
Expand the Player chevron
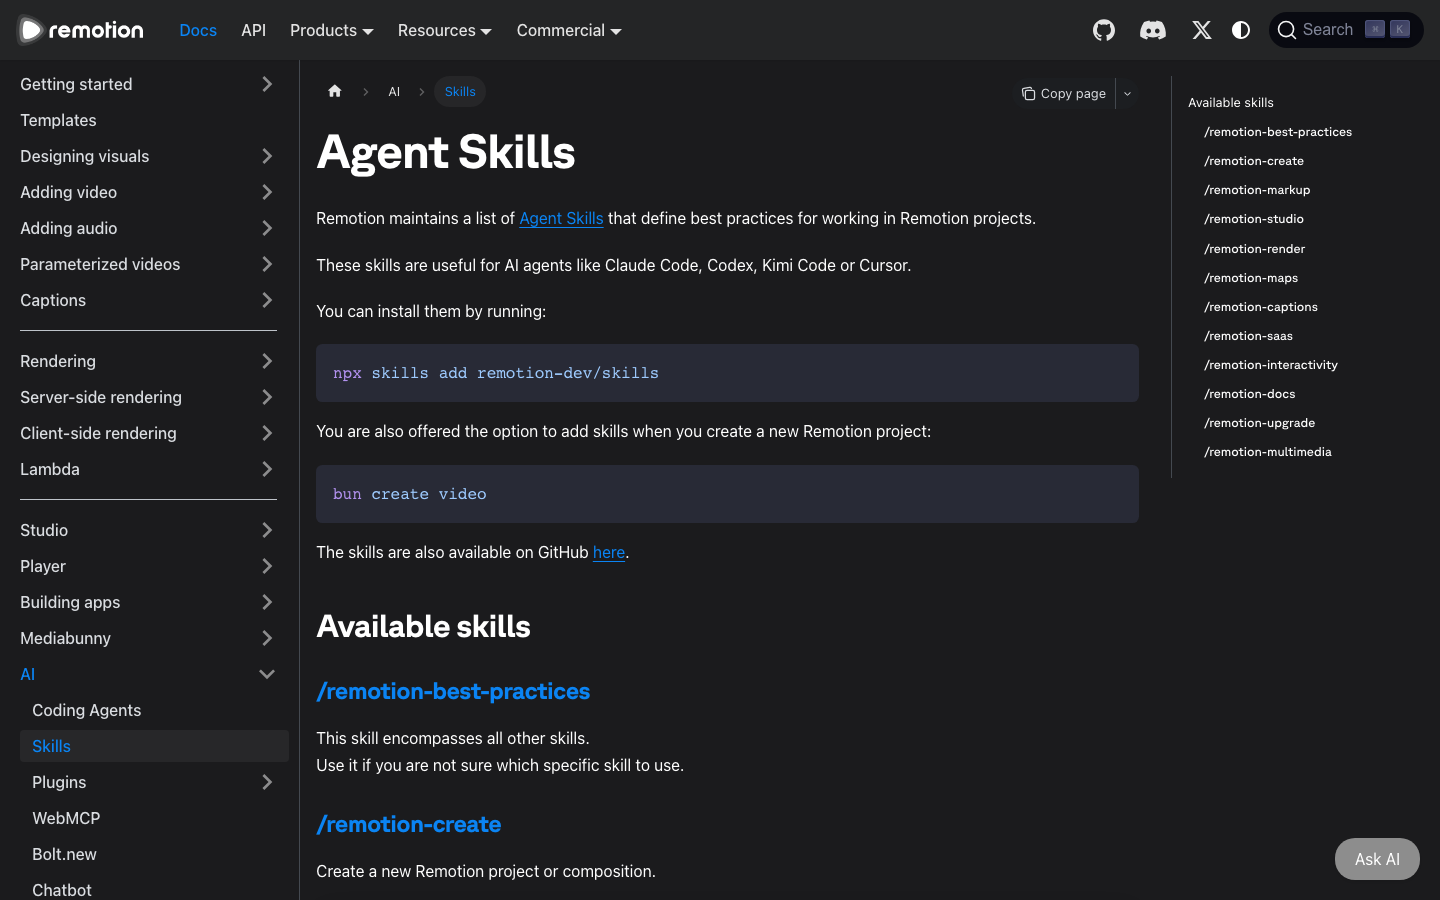(x=267, y=566)
